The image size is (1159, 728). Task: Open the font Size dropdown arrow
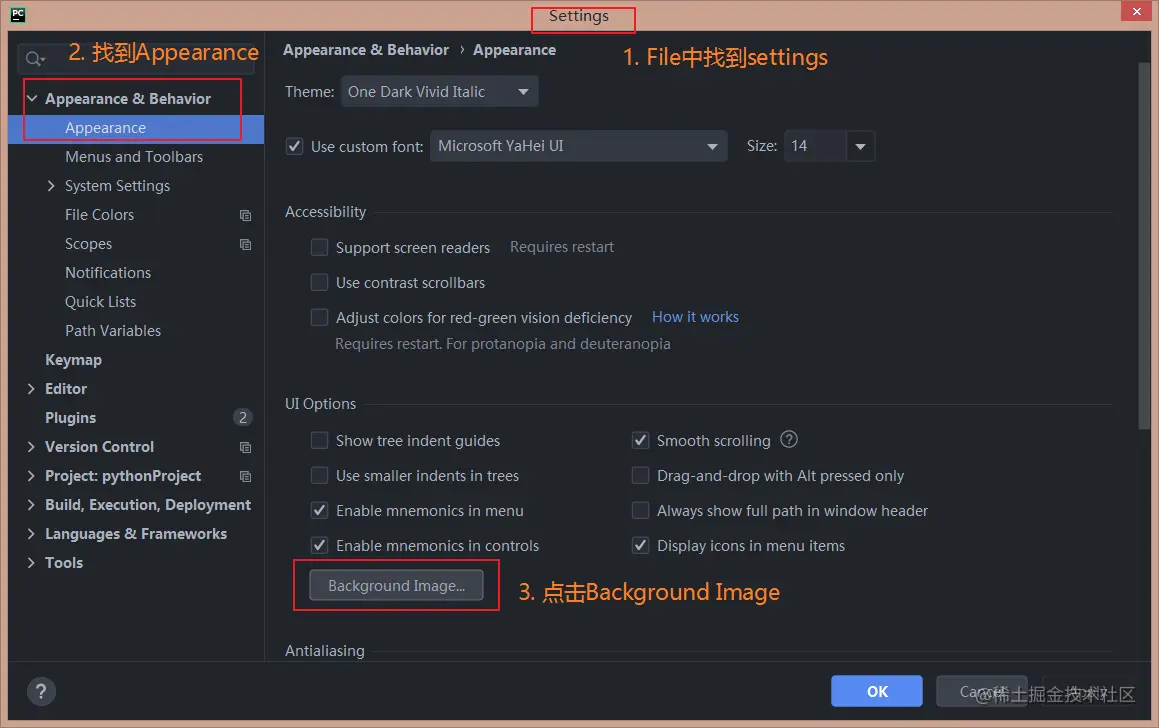[x=860, y=146]
